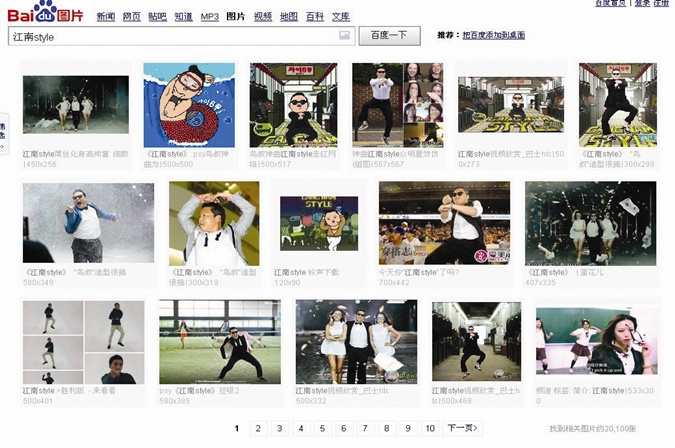
Task: Expand the collapsed side tab at left edge
Action: pos(3,134)
